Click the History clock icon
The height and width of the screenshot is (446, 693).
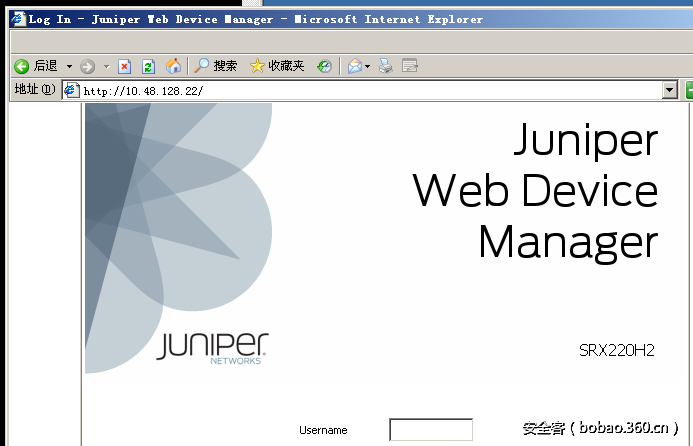pyautogui.click(x=324, y=66)
